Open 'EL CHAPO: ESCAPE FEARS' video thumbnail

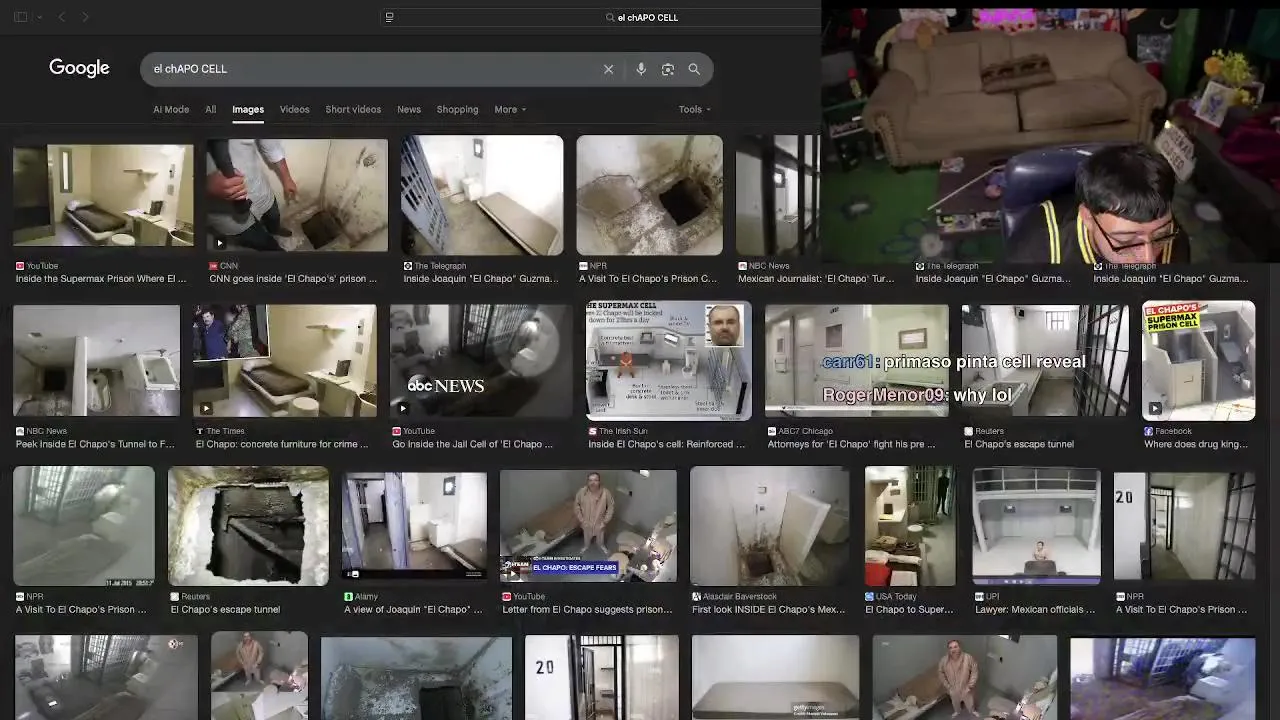pyautogui.click(x=588, y=526)
